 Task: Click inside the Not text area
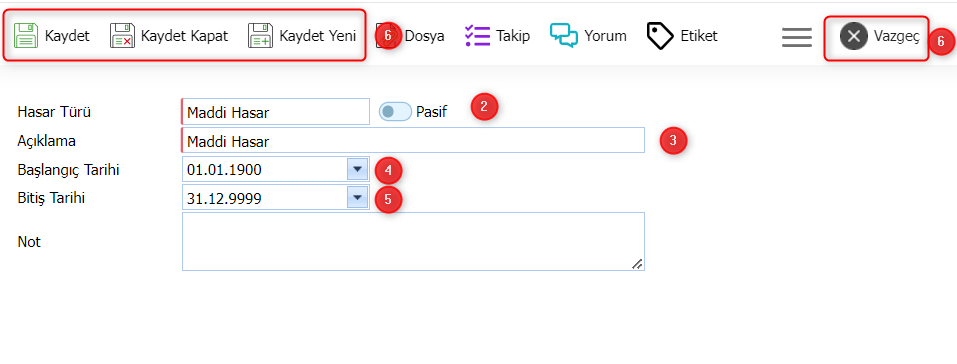coord(413,241)
